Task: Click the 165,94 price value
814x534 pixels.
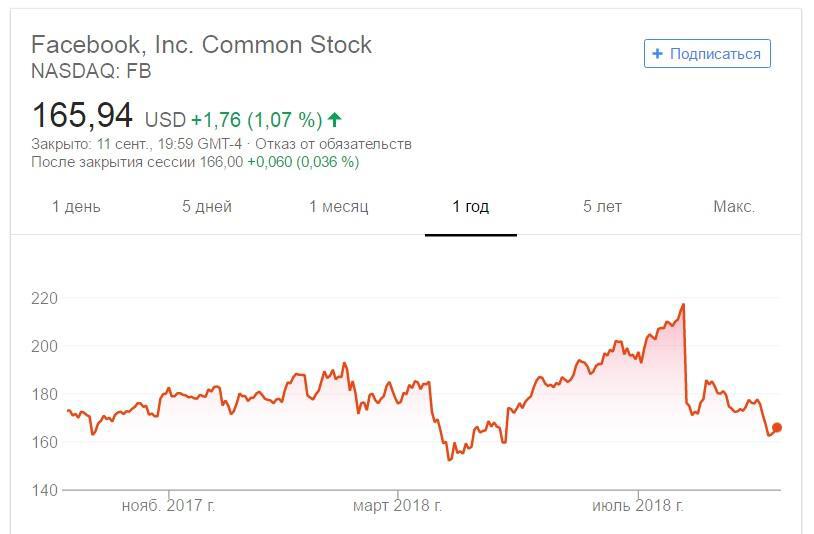Action: (x=82, y=115)
